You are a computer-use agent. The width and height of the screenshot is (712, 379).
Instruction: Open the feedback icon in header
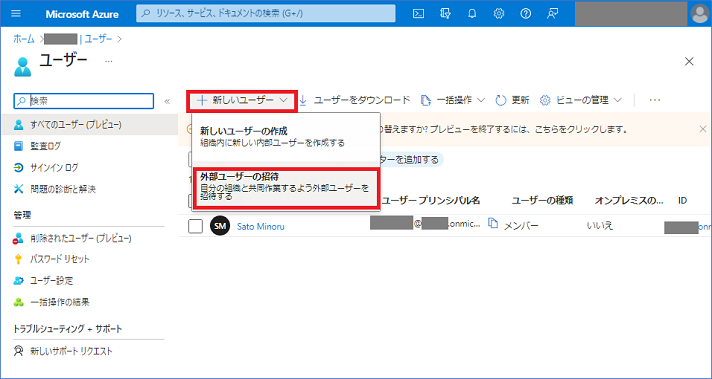pos(552,14)
